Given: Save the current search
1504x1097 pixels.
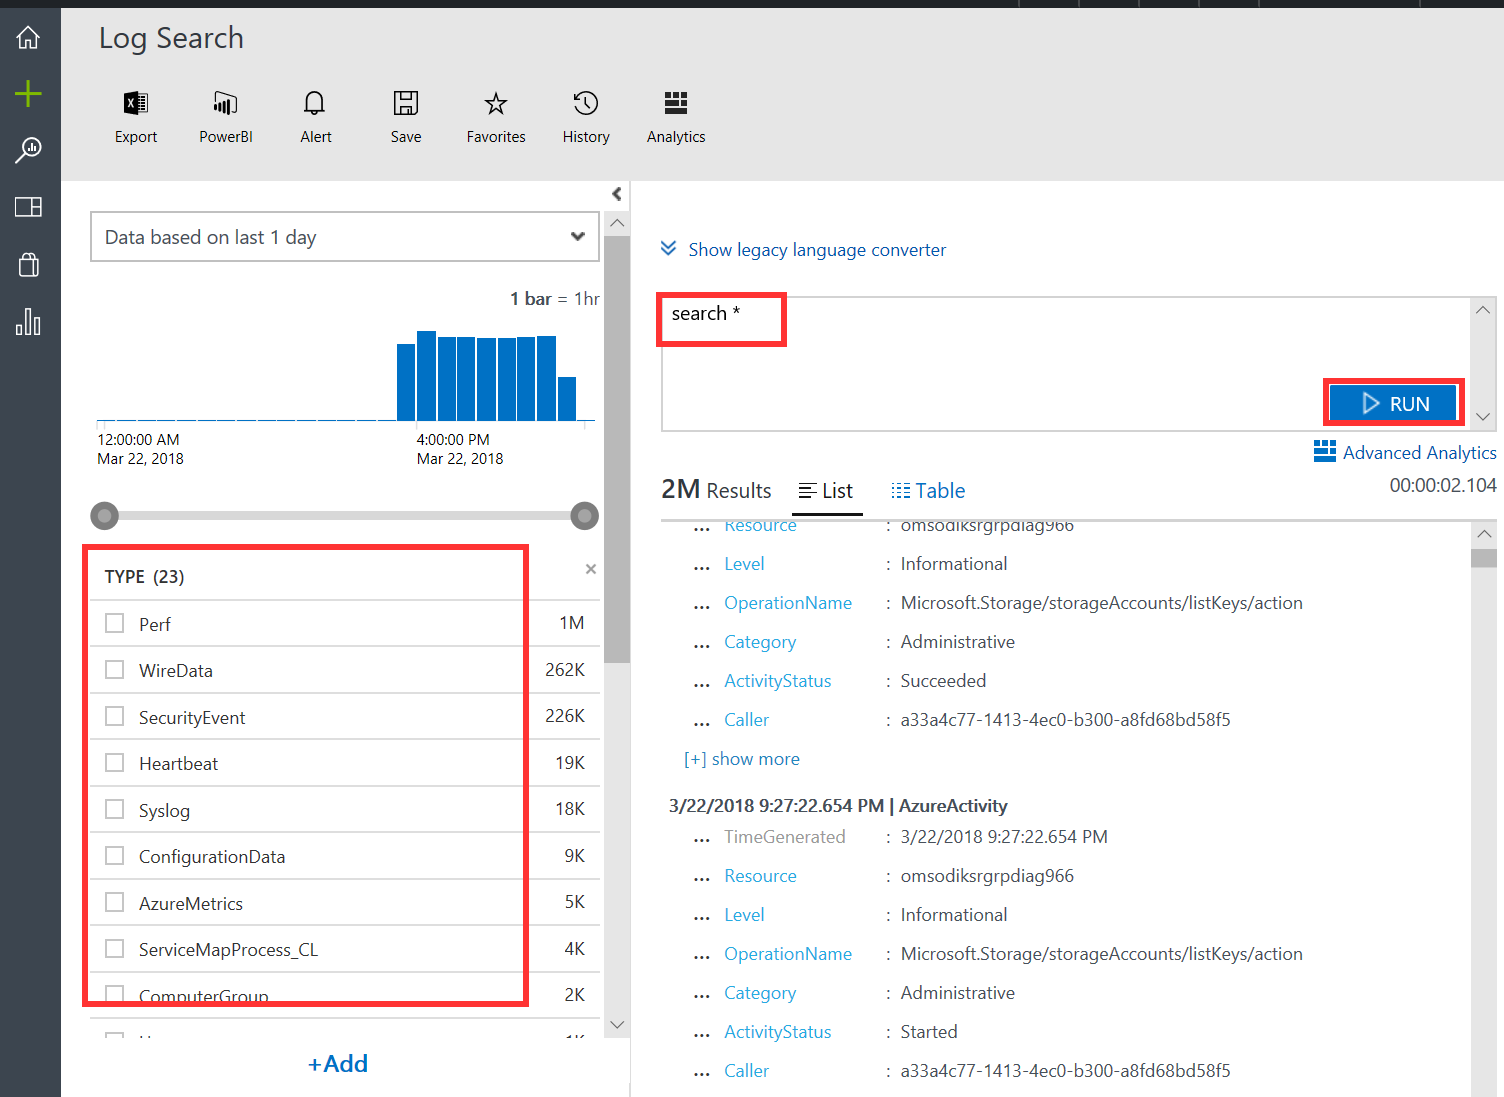Looking at the screenshot, I should tap(406, 117).
